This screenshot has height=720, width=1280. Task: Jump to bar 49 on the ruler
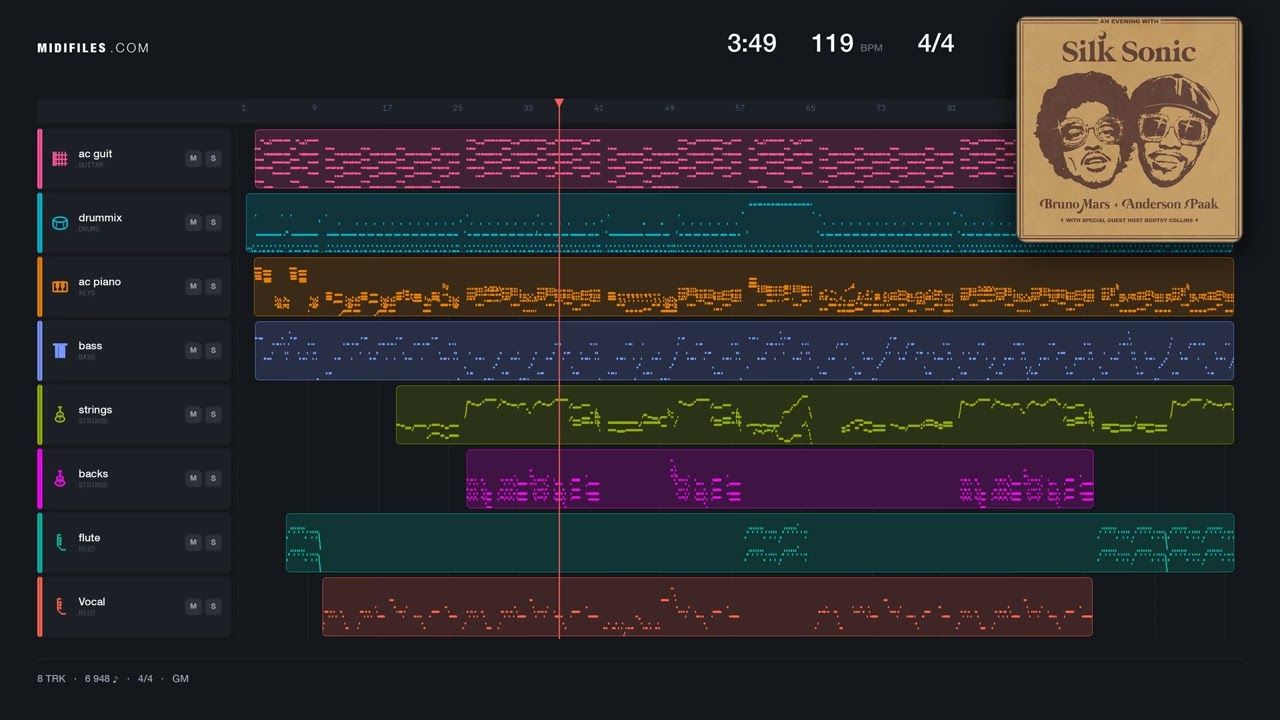pos(669,108)
